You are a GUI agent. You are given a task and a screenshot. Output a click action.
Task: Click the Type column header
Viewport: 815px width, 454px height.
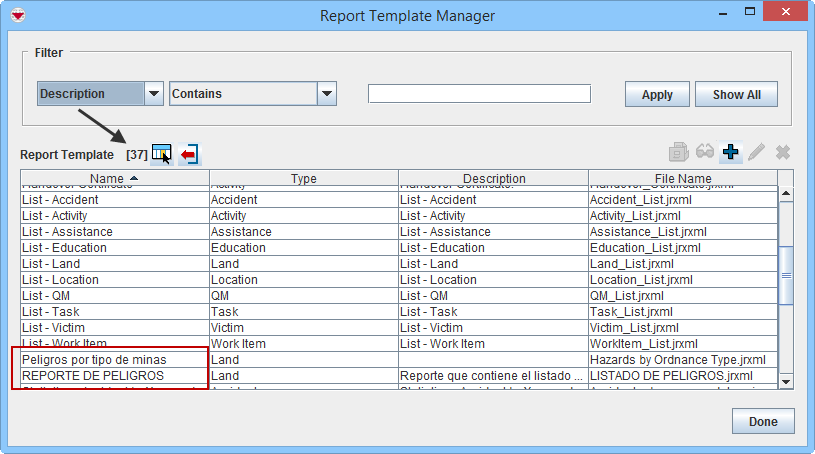click(304, 179)
